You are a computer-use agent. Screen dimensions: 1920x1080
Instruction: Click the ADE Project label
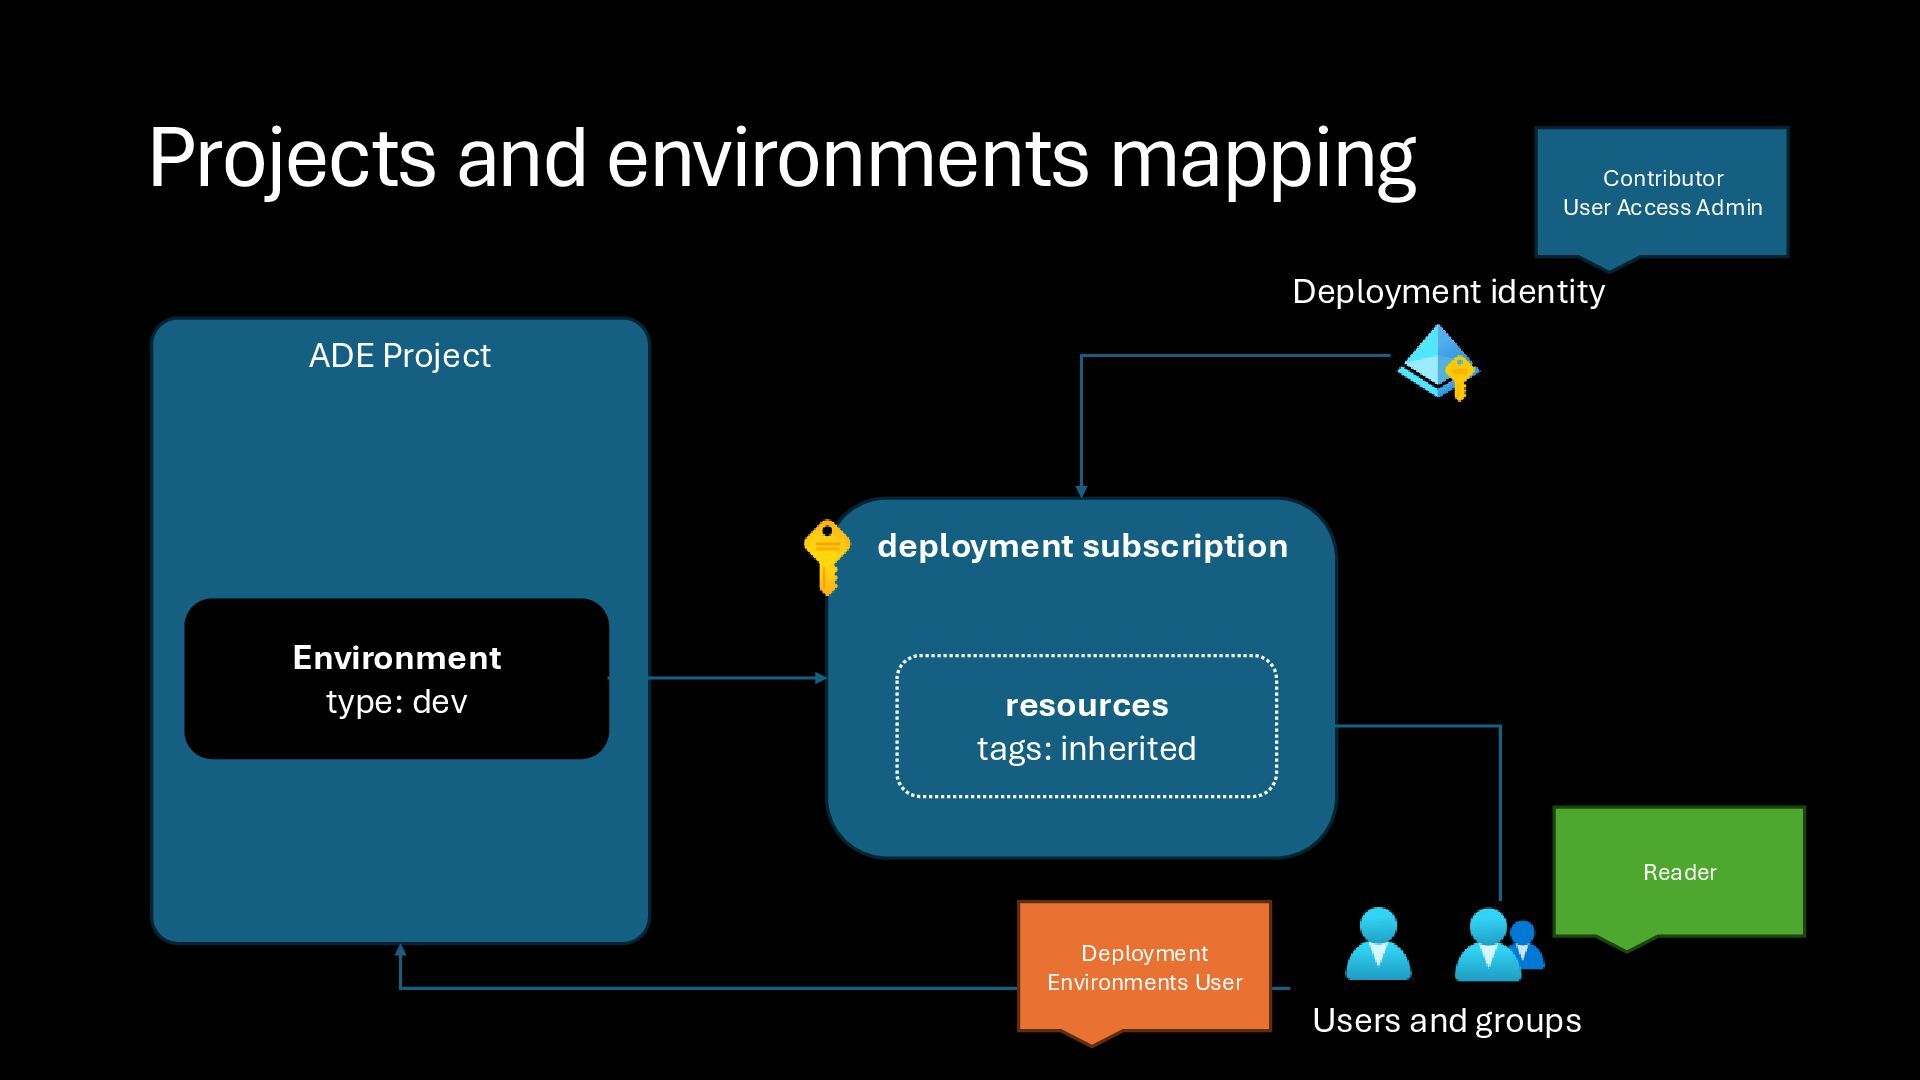399,356
